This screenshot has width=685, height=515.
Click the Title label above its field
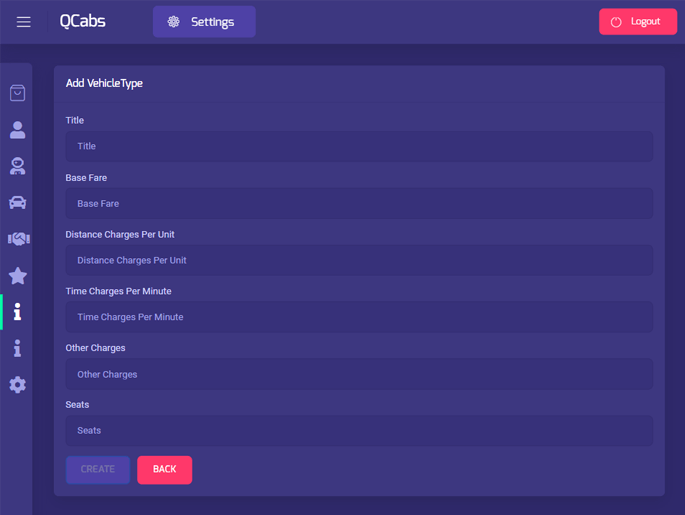[75, 120]
